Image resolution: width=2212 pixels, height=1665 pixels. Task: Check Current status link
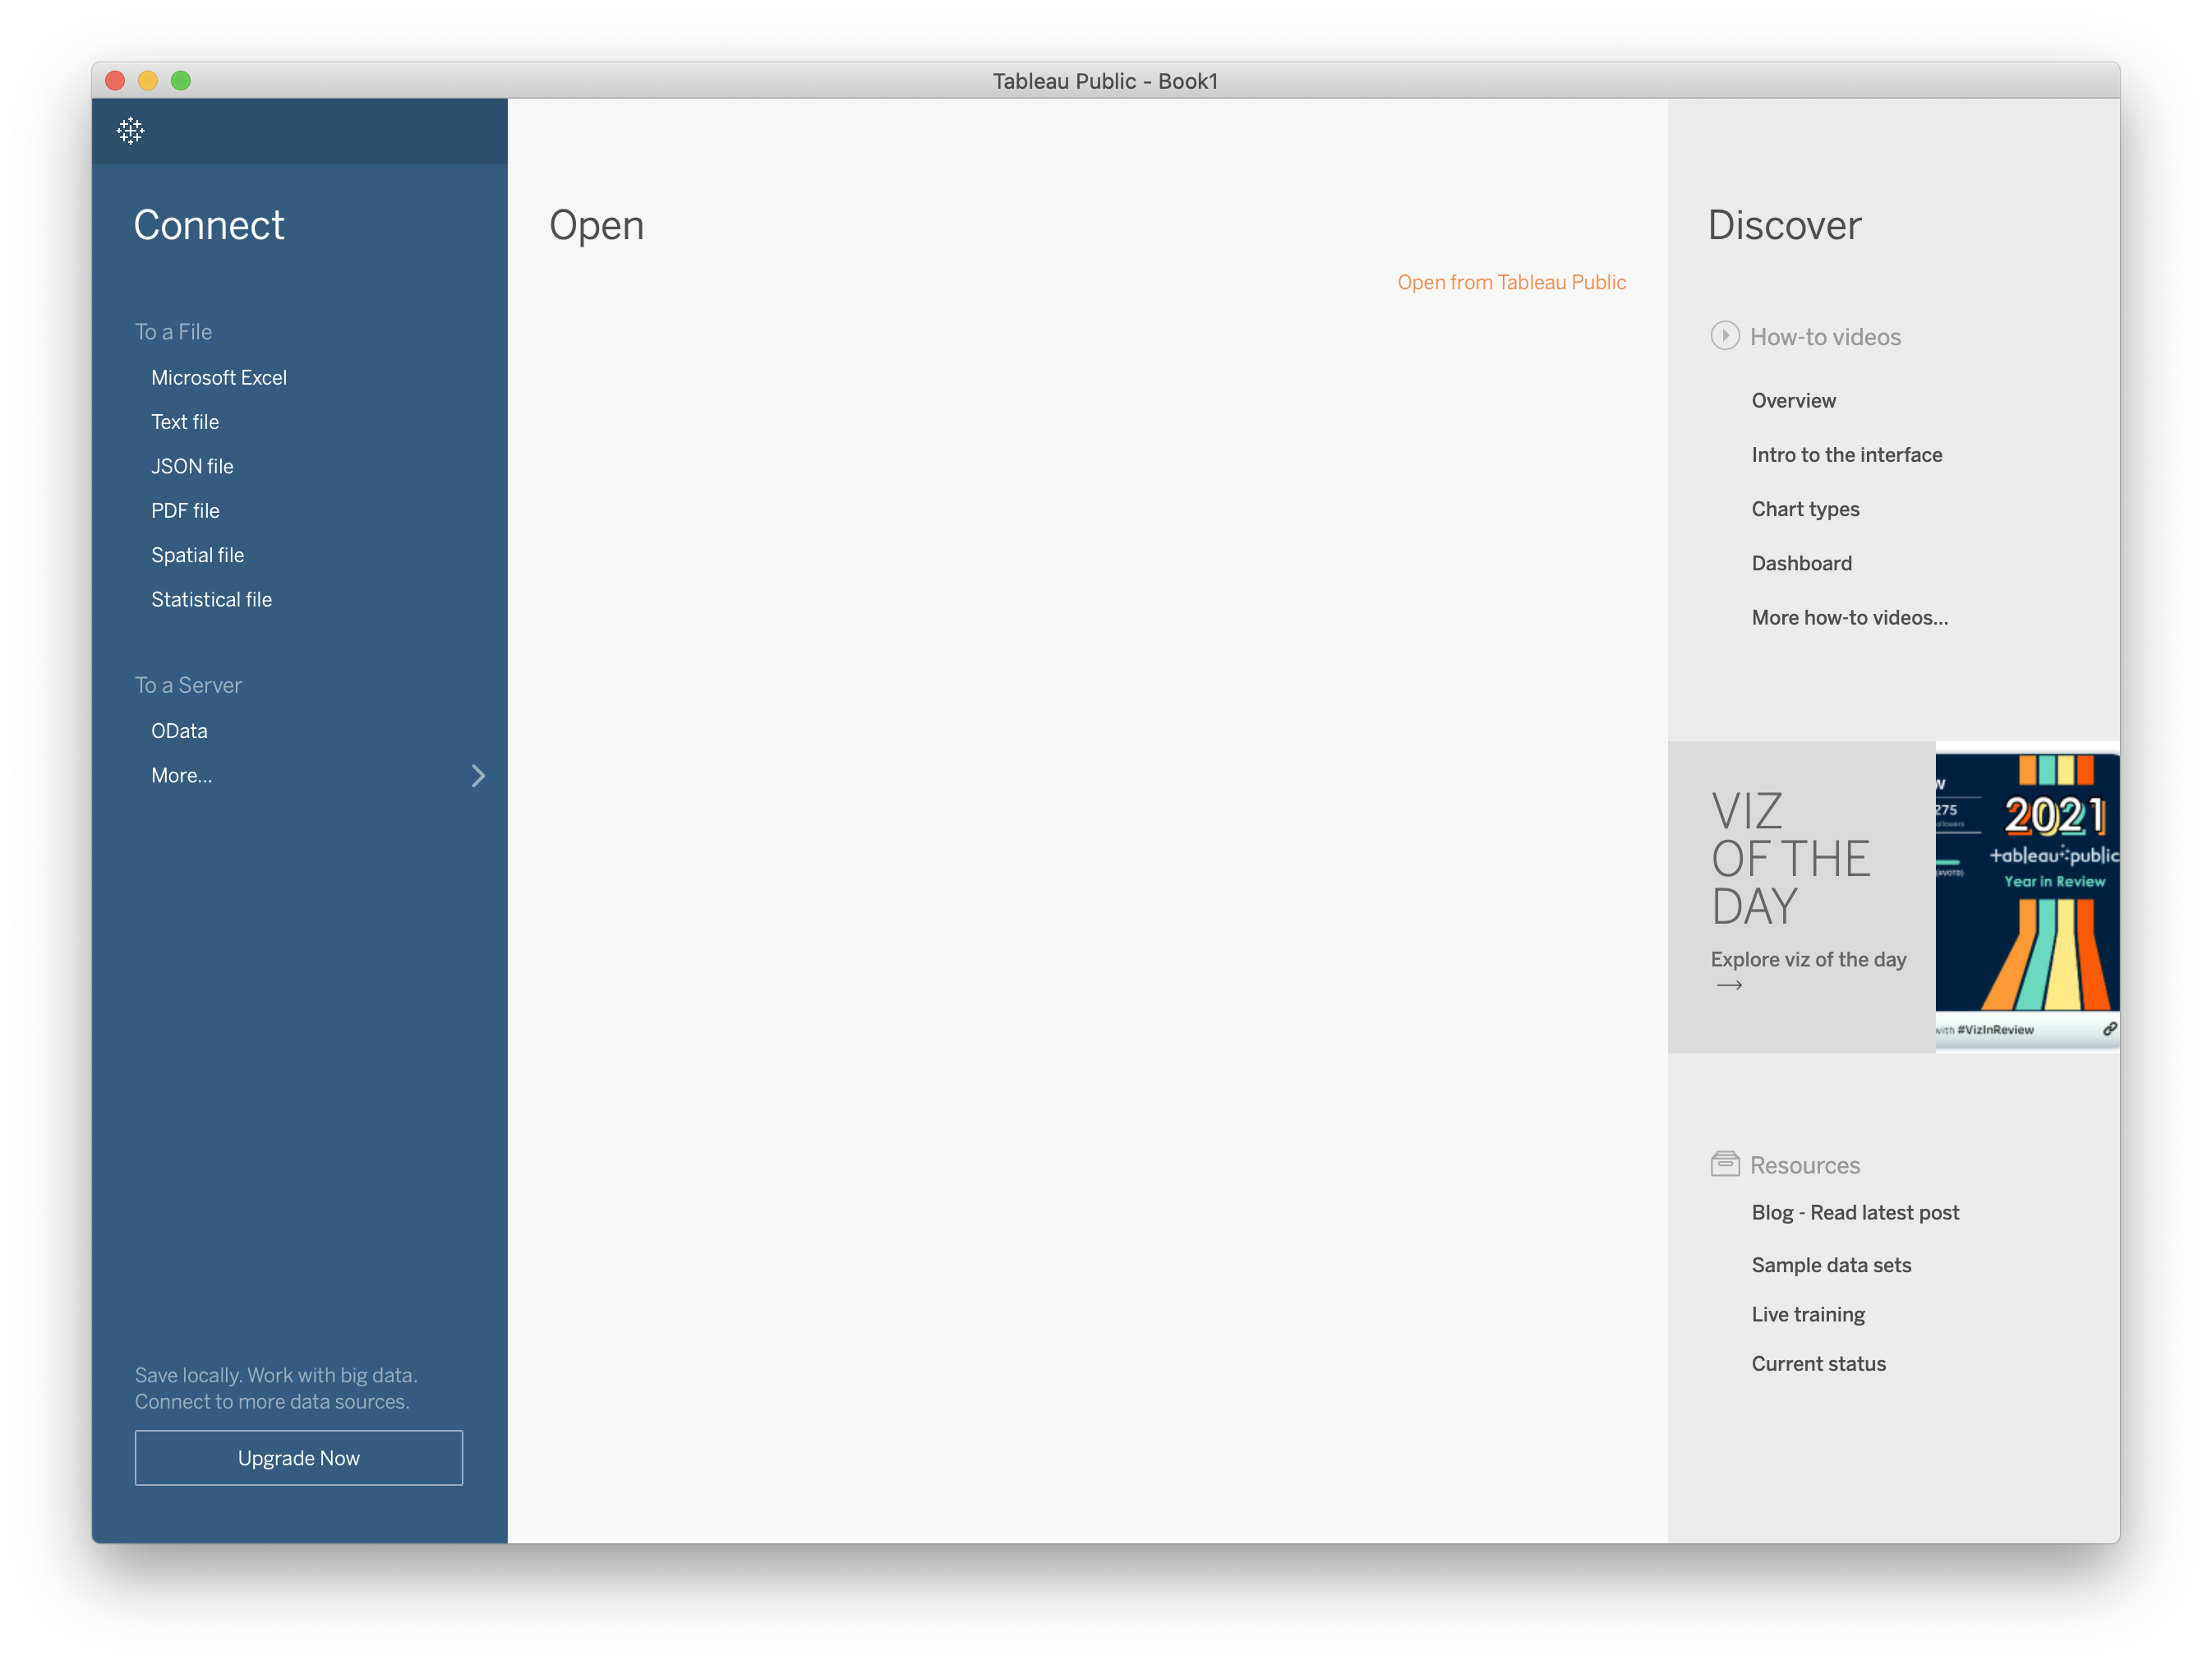1818,1364
